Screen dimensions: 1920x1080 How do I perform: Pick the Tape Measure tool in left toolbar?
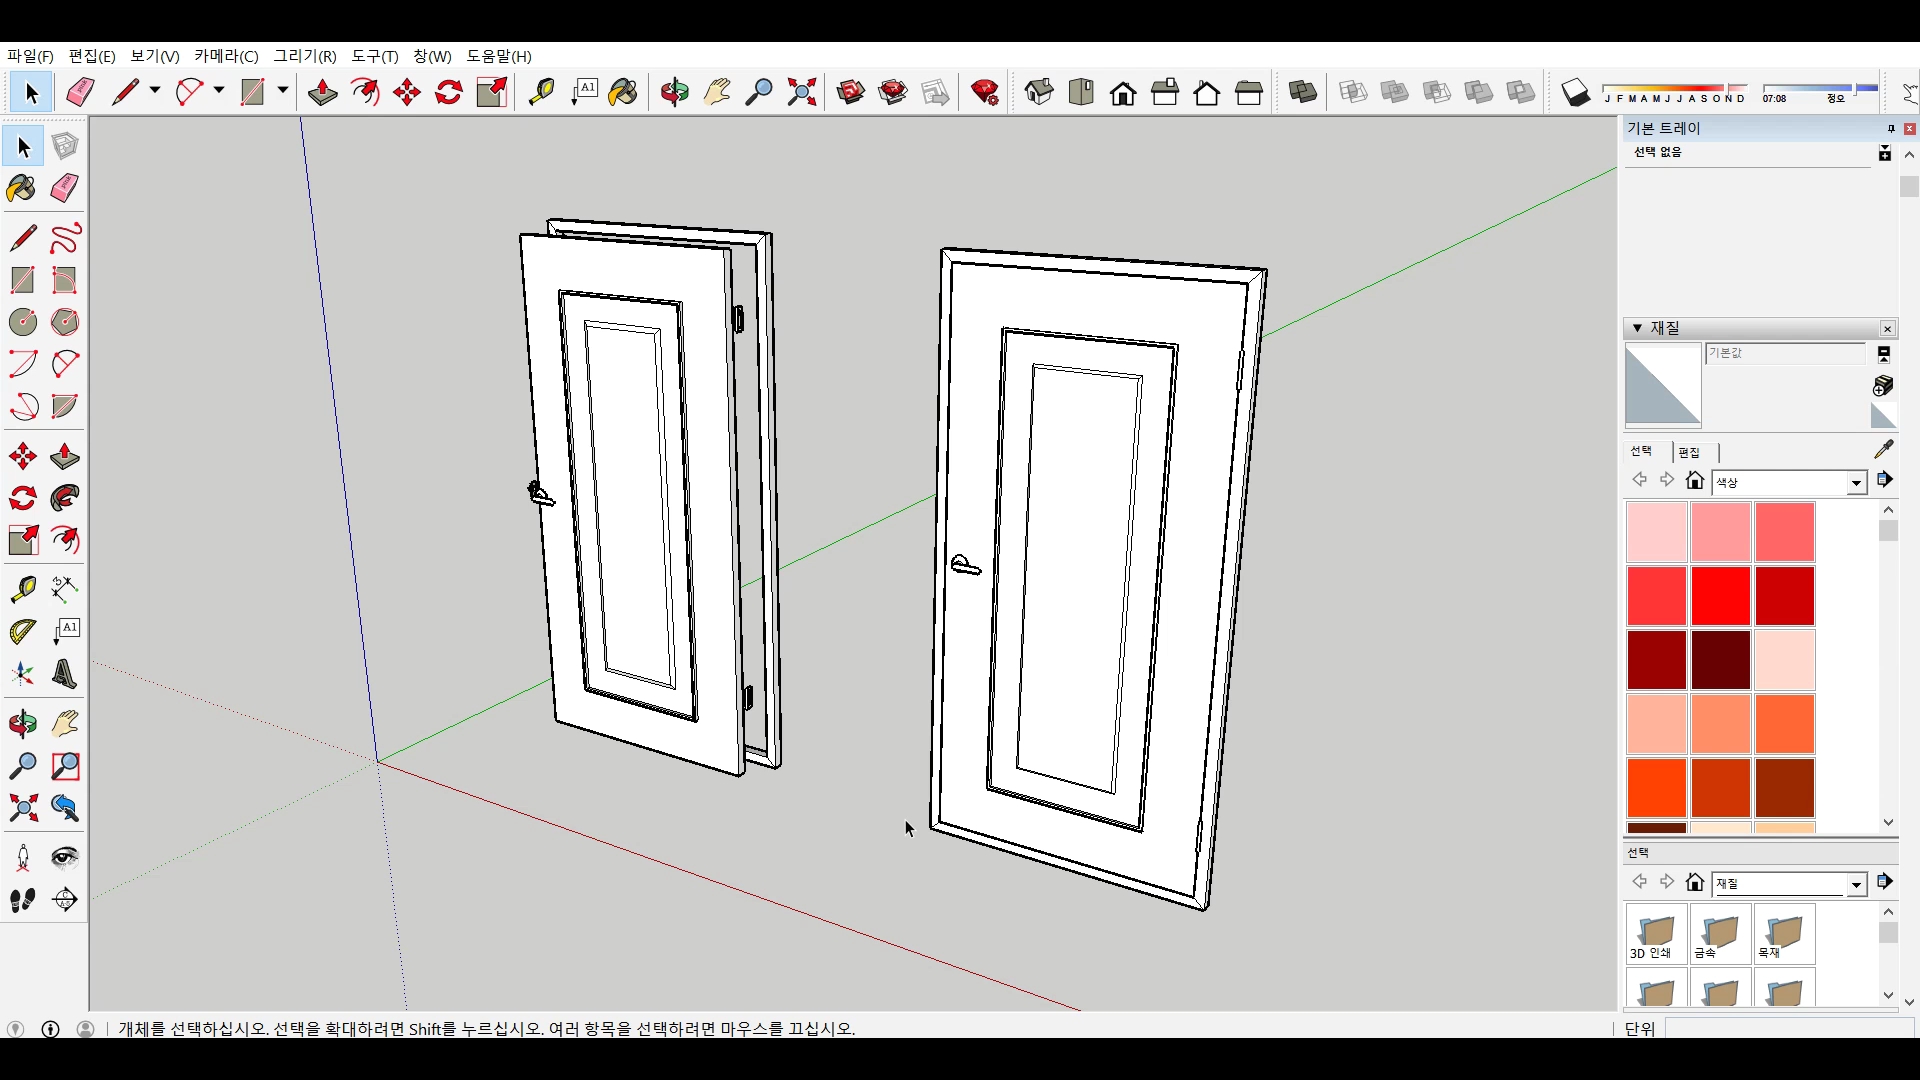22,589
